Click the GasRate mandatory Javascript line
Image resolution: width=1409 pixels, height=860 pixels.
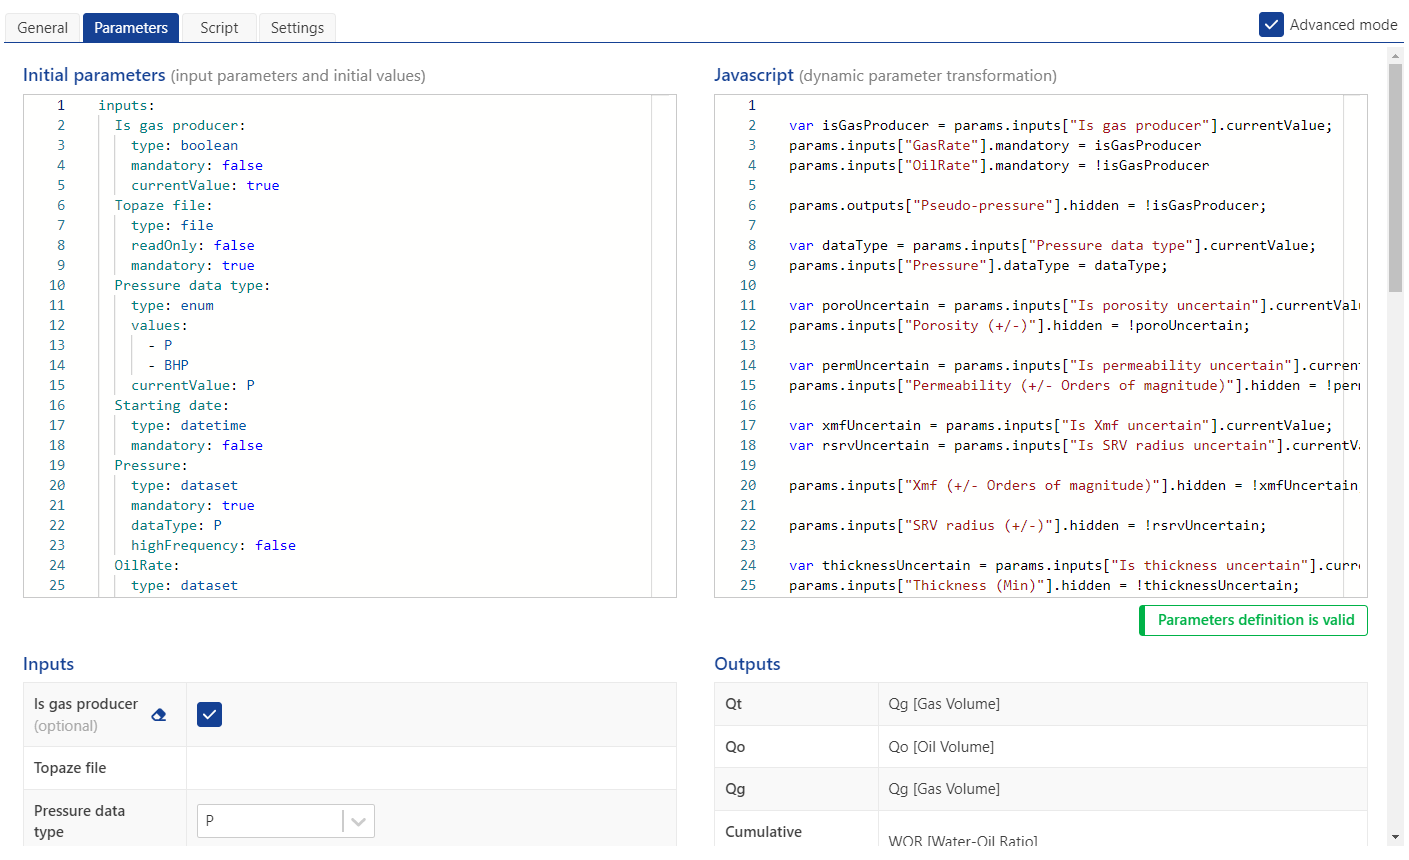995,145
